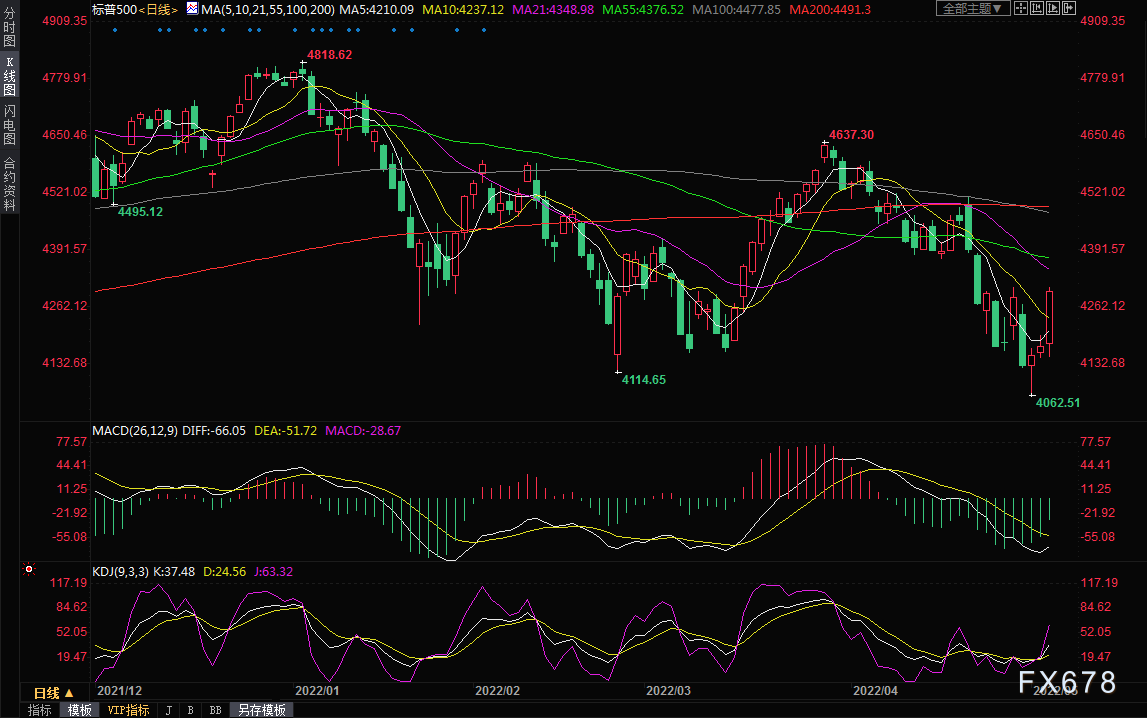Switch to 闪电图 side tab

point(9,126)
